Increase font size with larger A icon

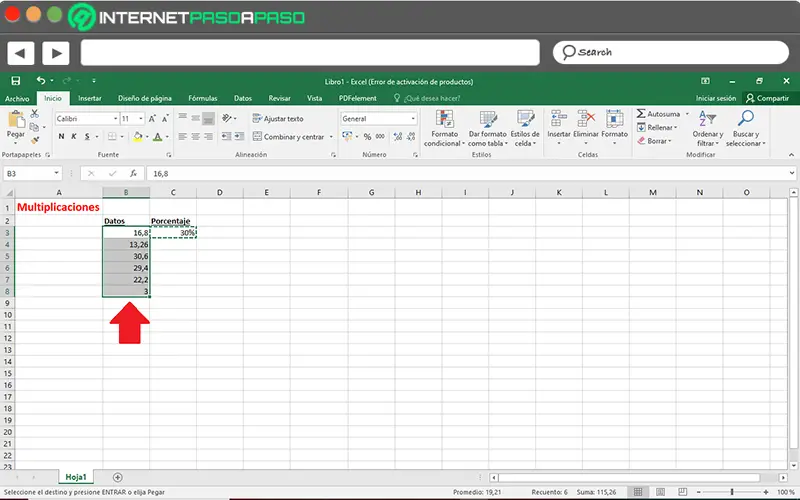[x=152, y=118]
